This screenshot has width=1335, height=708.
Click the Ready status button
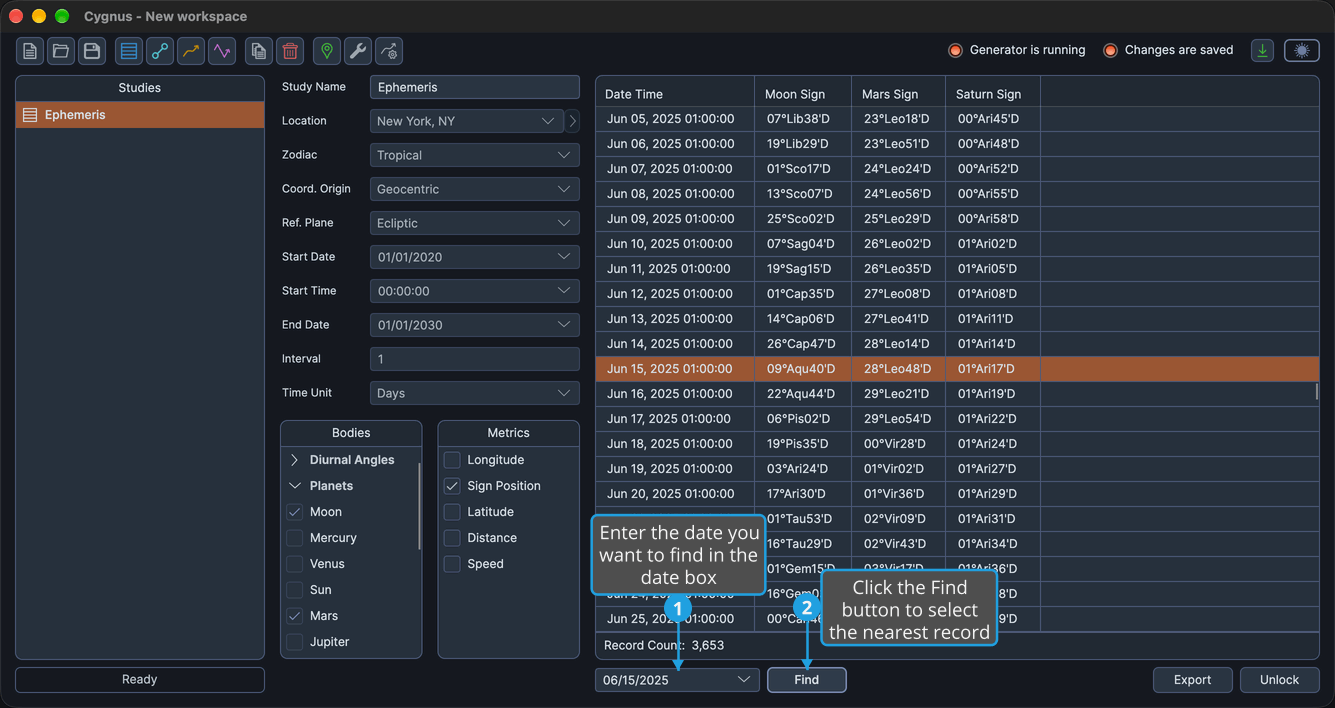click(x=140, y=680)
